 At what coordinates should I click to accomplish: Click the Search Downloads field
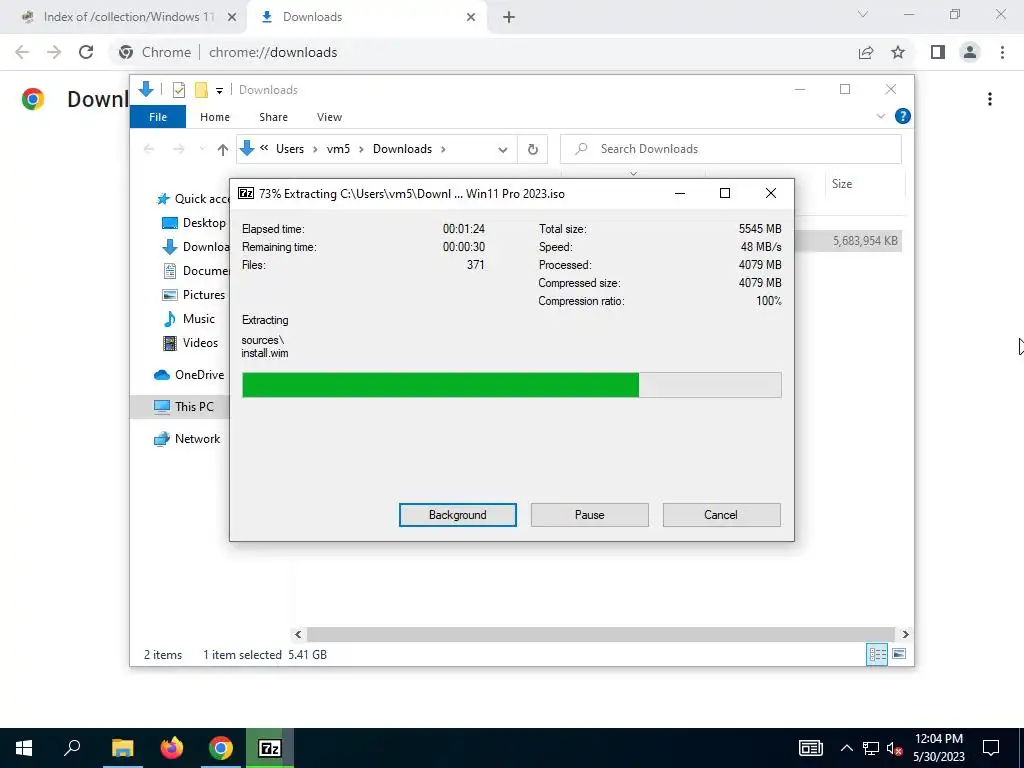731,149
